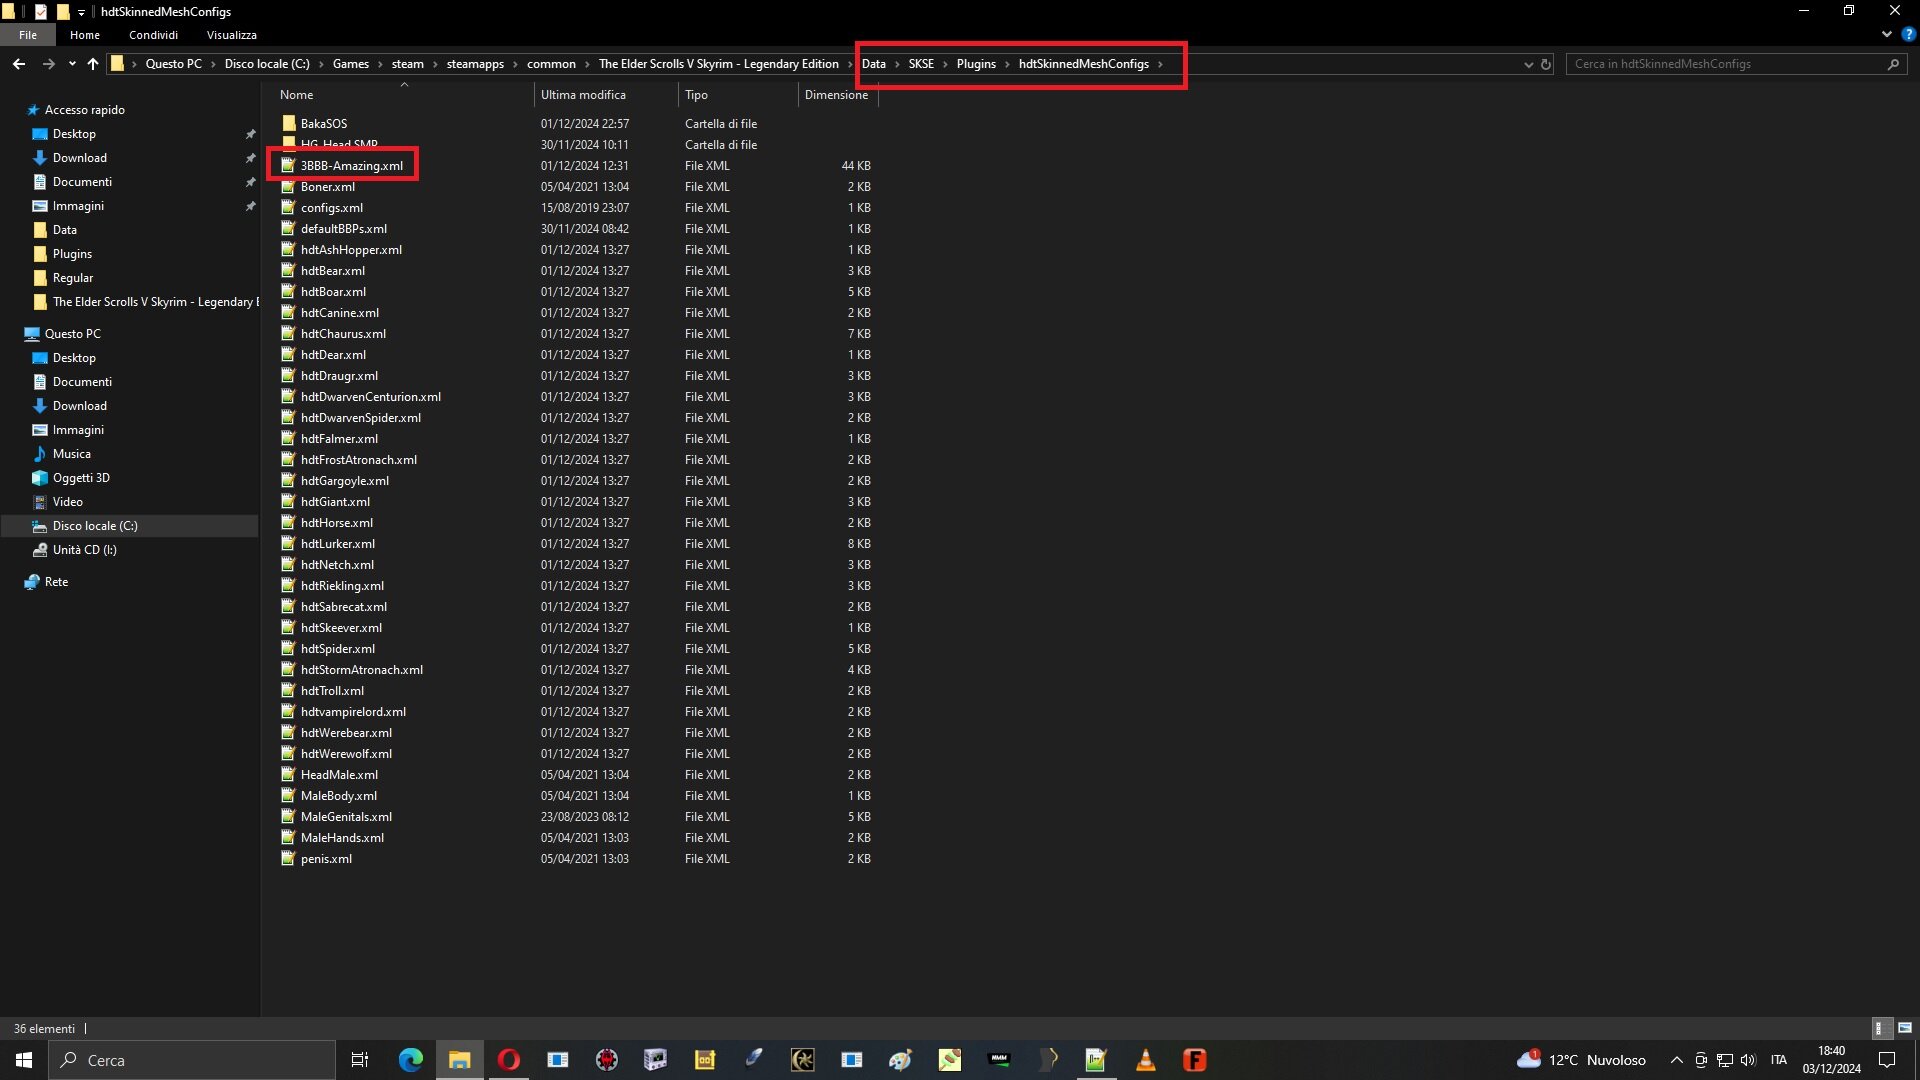Open the weather widget showing 12°C Nuvoloso
1920x1080 pixels.
(1581, 1060)
